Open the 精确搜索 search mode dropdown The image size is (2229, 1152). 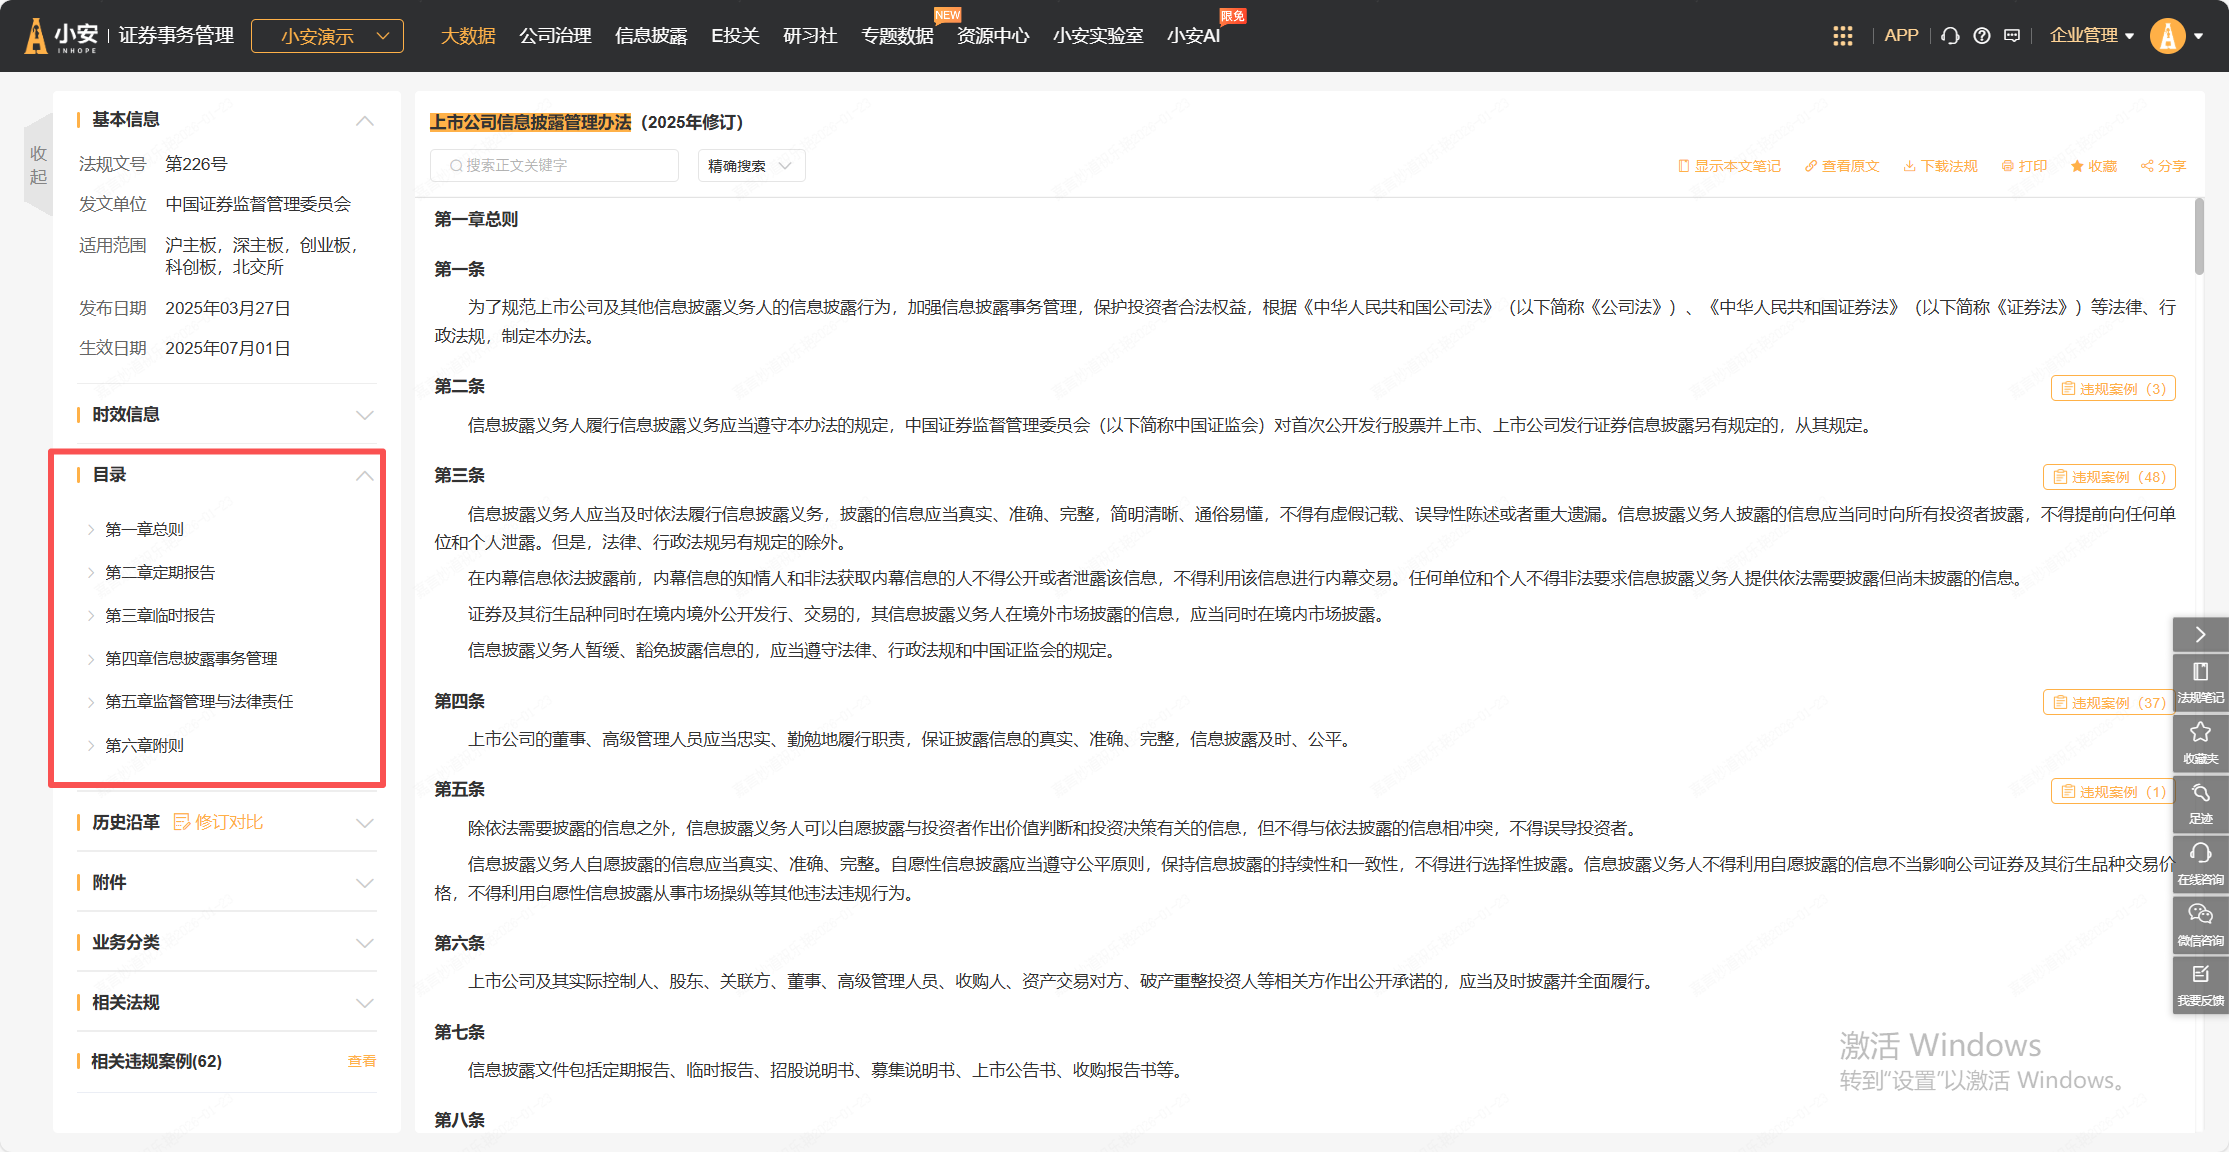[x=750, y=166]
